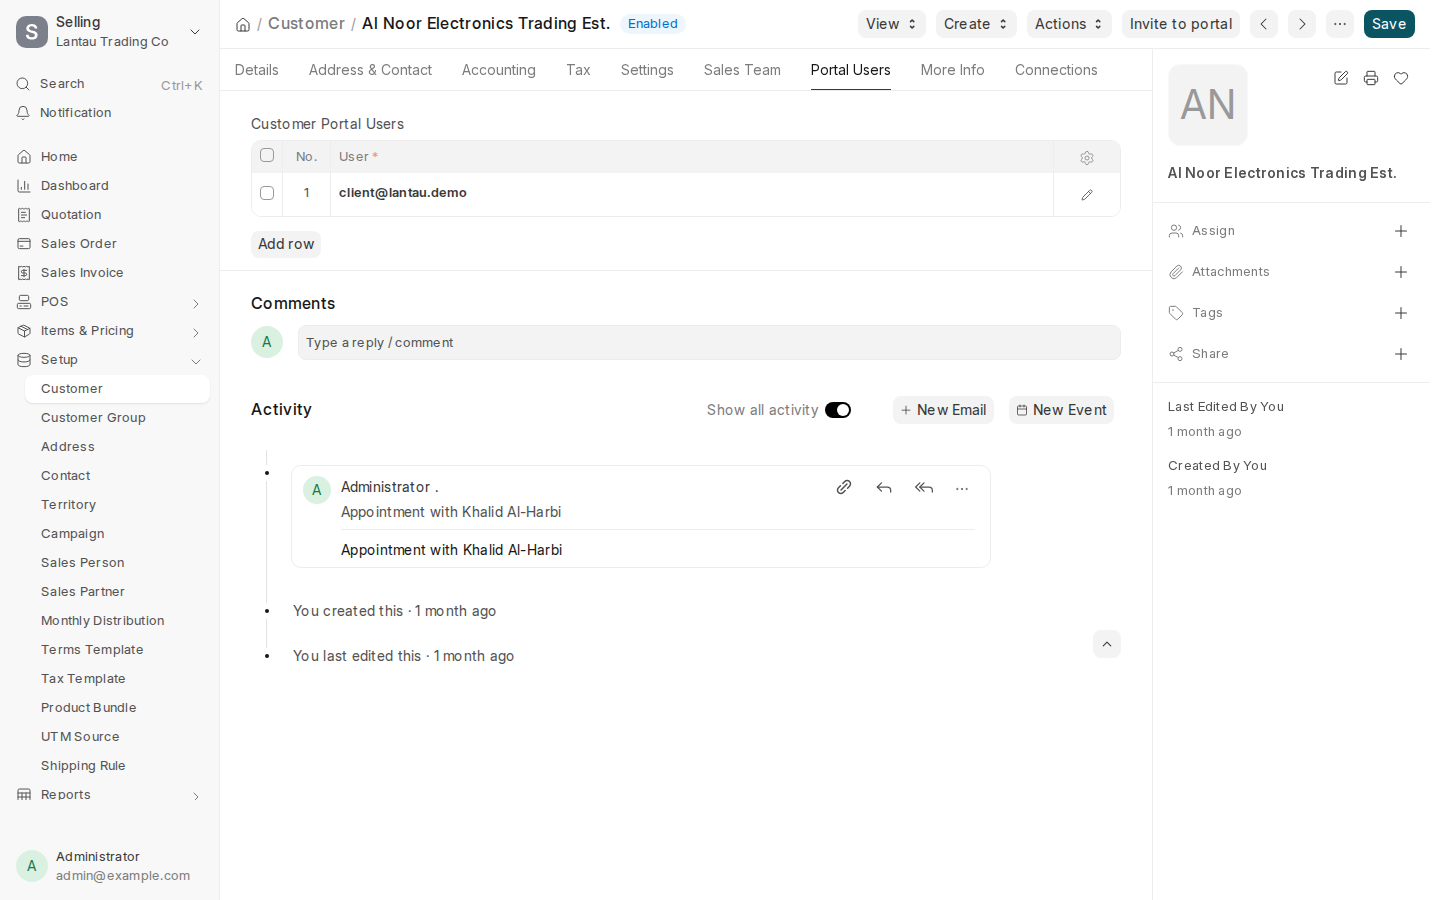Add a tag with plus icon

tap(1401, 313)
